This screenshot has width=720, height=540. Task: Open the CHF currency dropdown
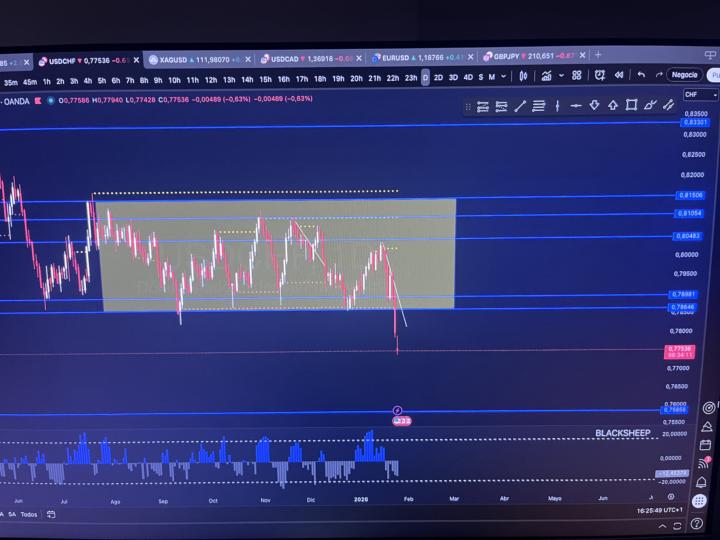(x=700, y=95)
